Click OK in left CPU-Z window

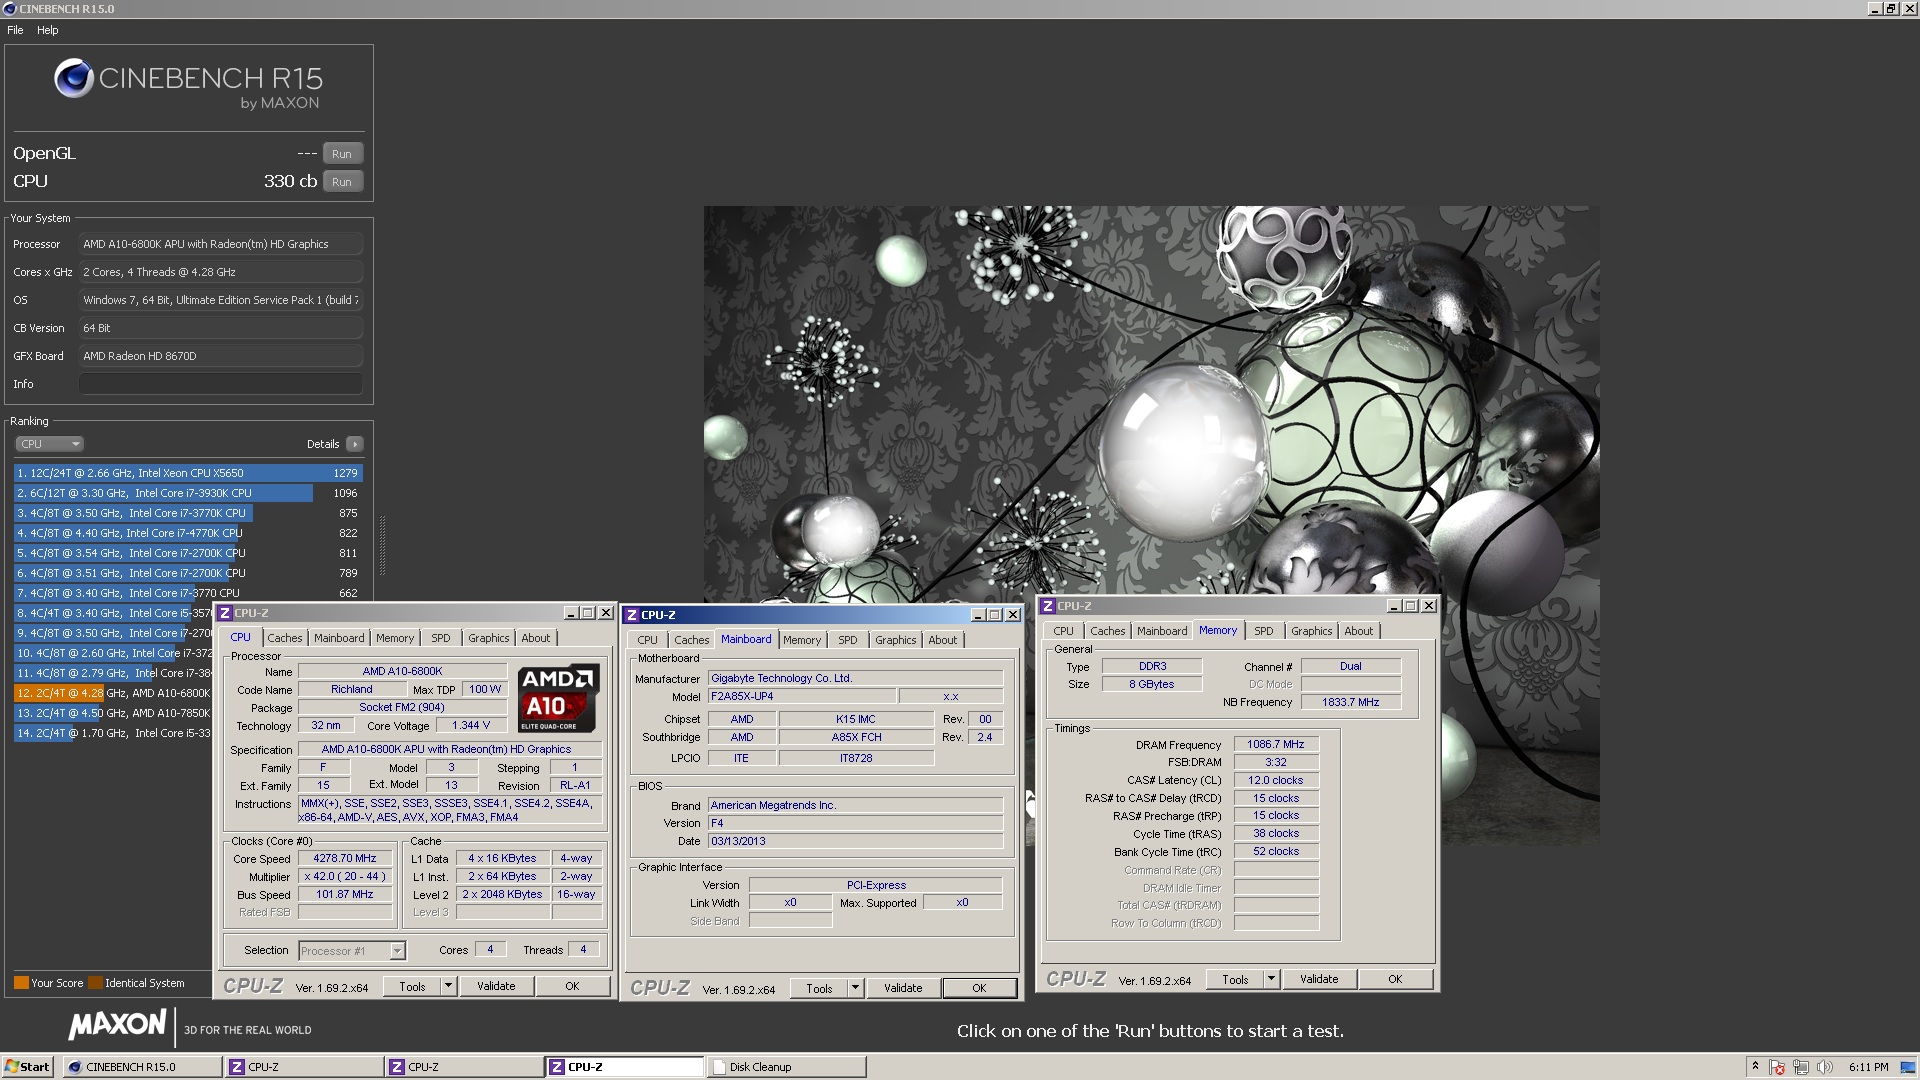tap(572, 987)
